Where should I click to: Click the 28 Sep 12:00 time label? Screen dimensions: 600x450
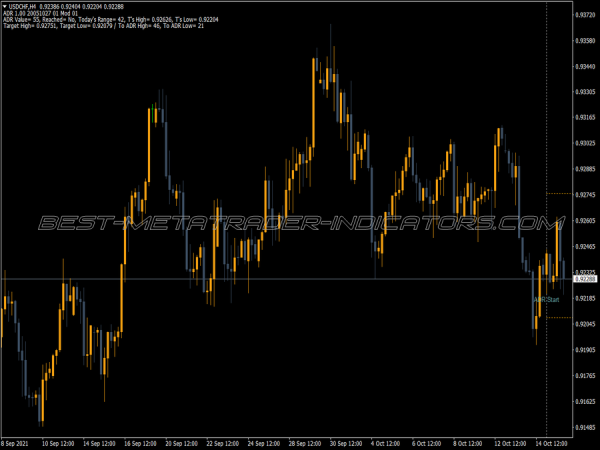pyautogui.click(x=304, y=442)
